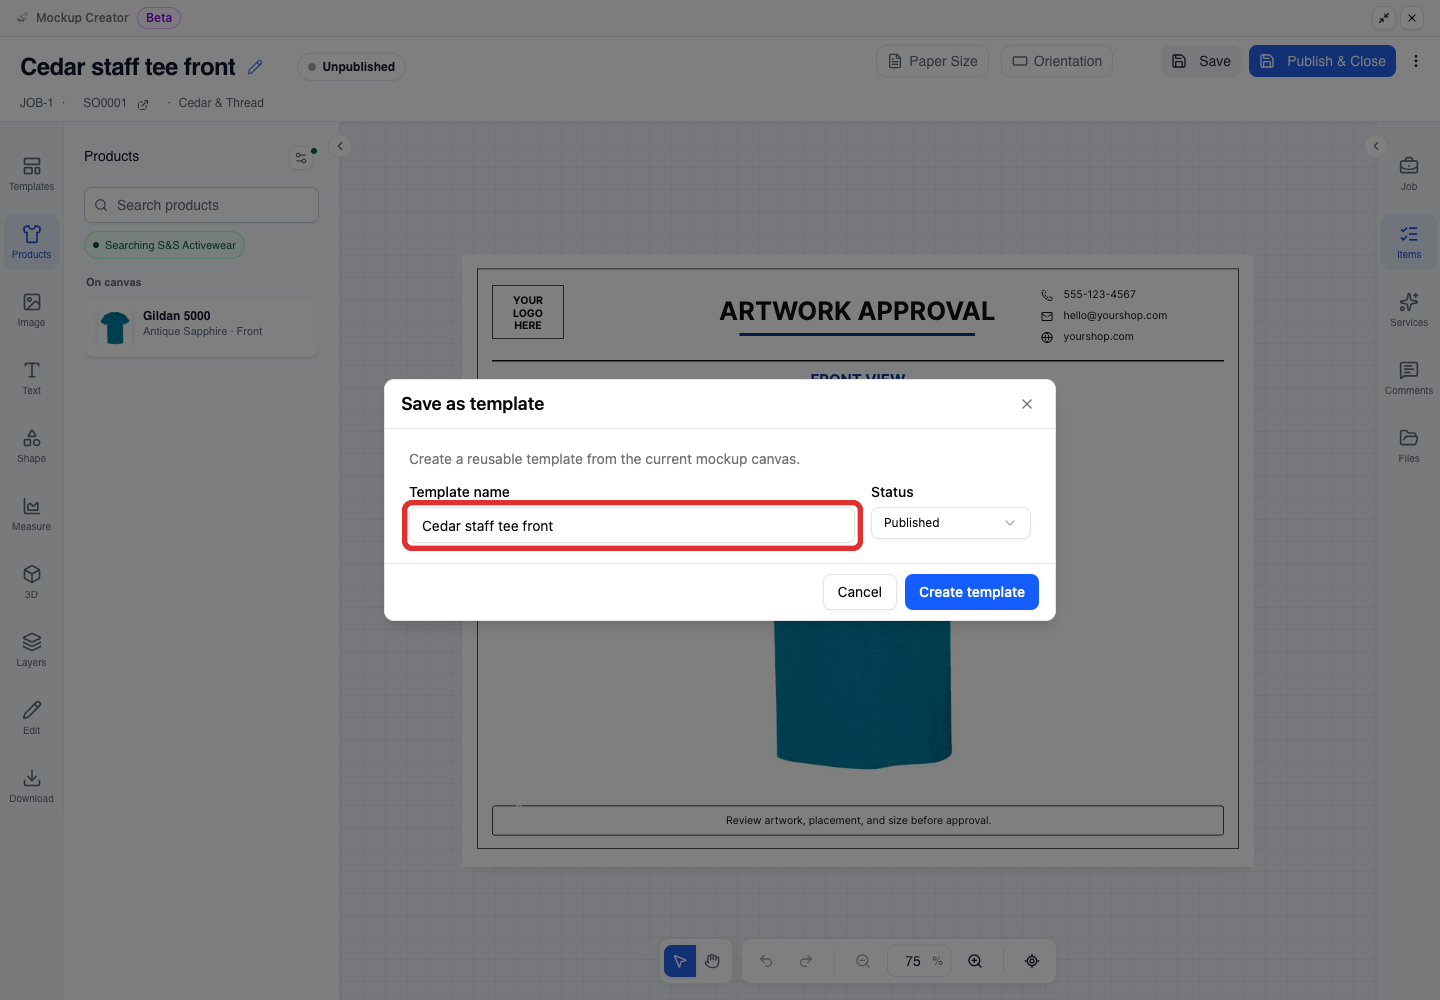Open the Services panel
Screen dimensions: 1440x1000
pyautogui.click(x=1409, y=309)
